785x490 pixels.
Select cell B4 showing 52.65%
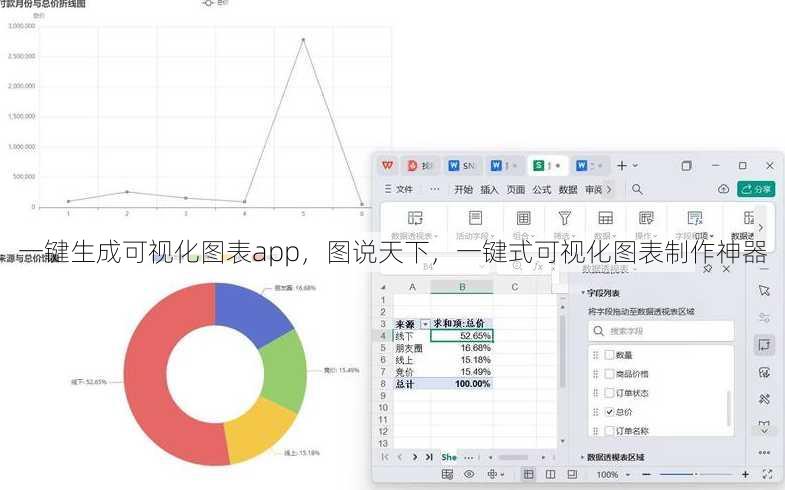pyautogui.click(x=462, y=336)
